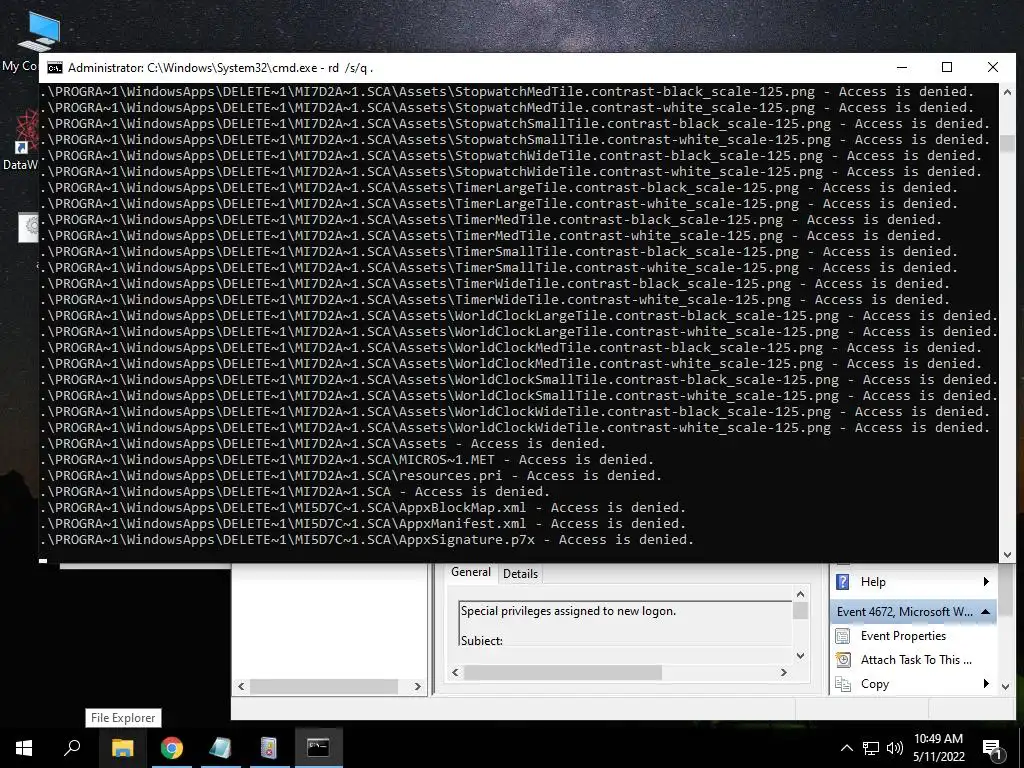Click the Copy pages icon
Viewport: 1024px width, 768px height.
click(x=843, y=684)
